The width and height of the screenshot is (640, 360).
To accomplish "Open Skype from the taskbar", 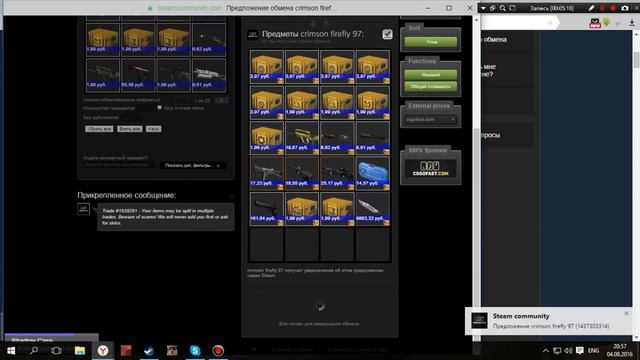I will [x=195, y=351].
